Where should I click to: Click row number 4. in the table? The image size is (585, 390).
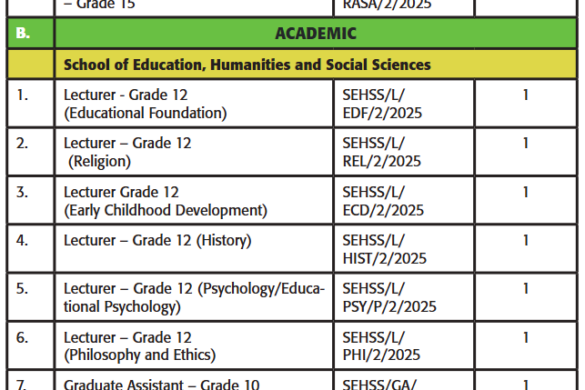(22, 240)
